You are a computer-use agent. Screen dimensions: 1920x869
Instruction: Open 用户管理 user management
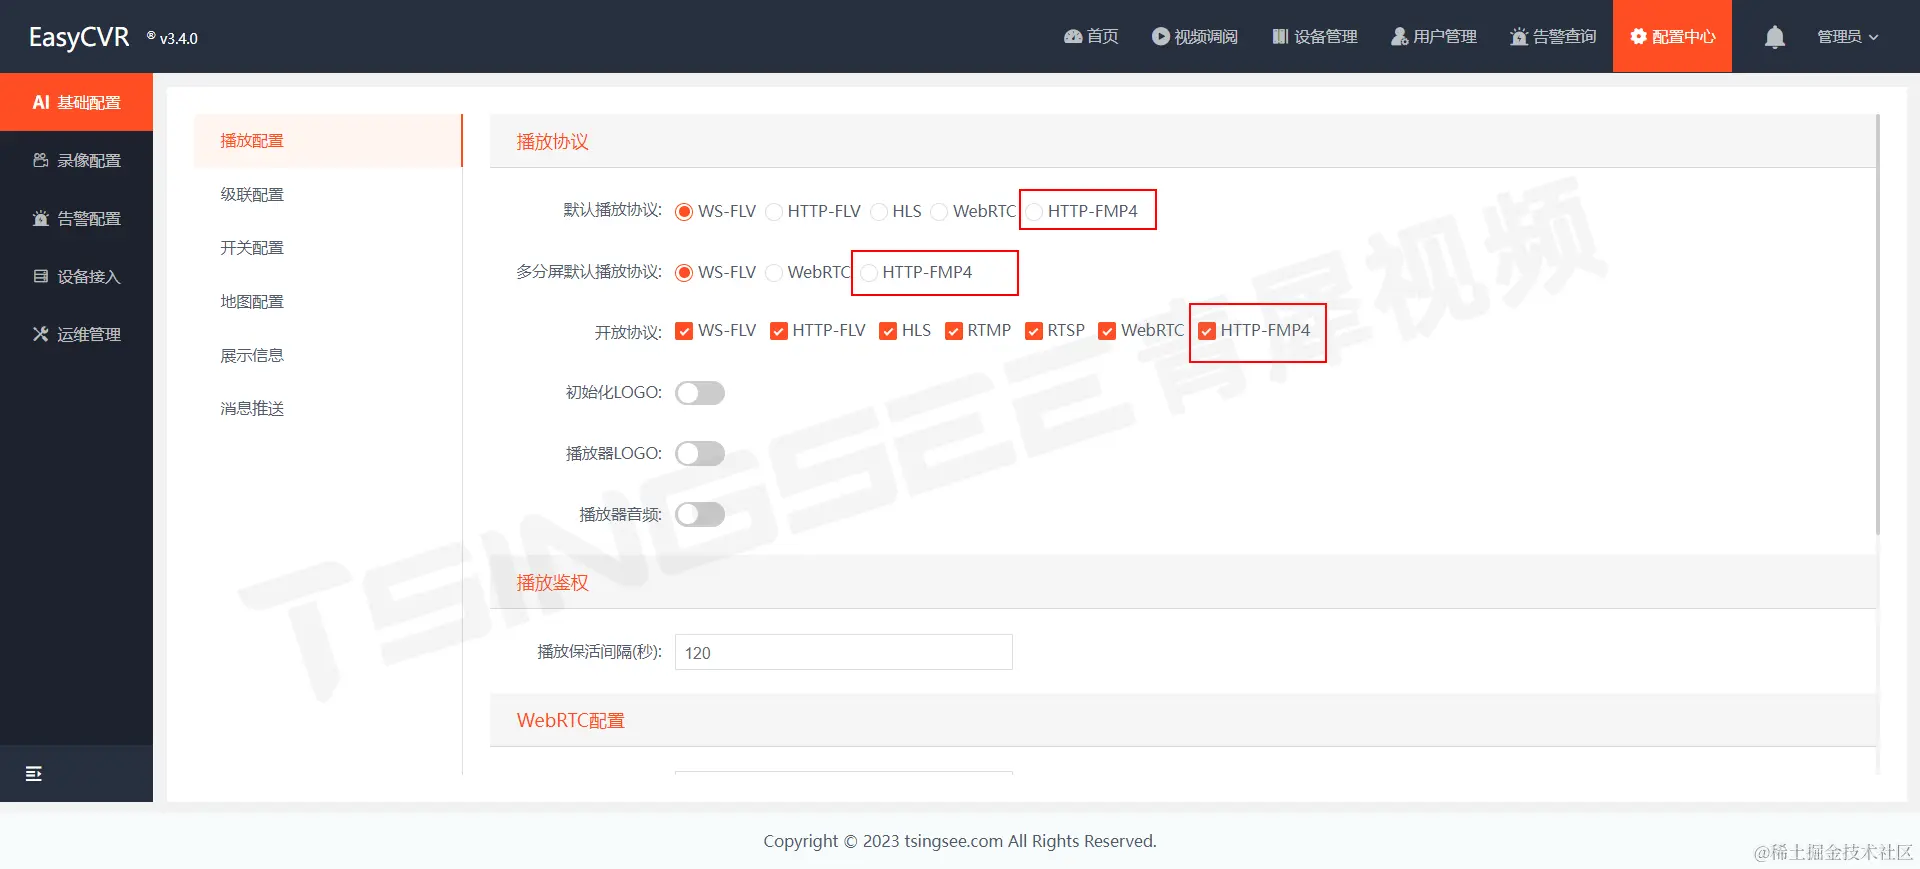click(1434, 37)
